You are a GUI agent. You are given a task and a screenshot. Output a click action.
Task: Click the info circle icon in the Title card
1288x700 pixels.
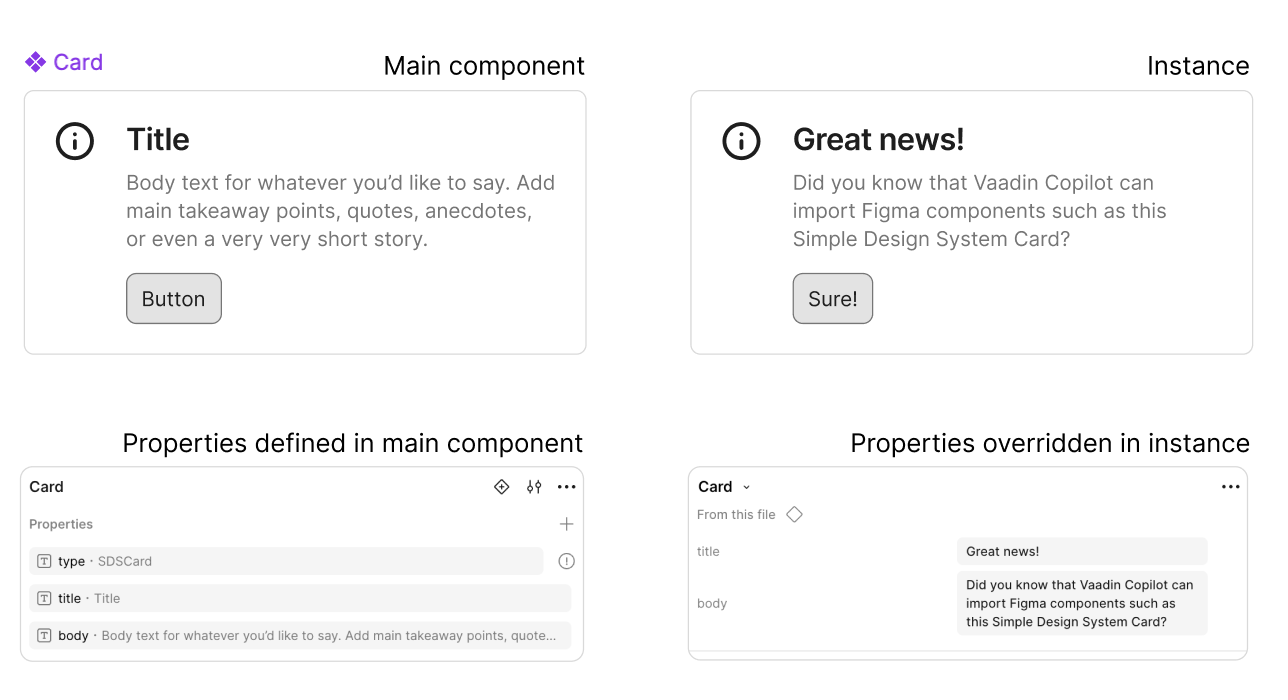[74, 141]
